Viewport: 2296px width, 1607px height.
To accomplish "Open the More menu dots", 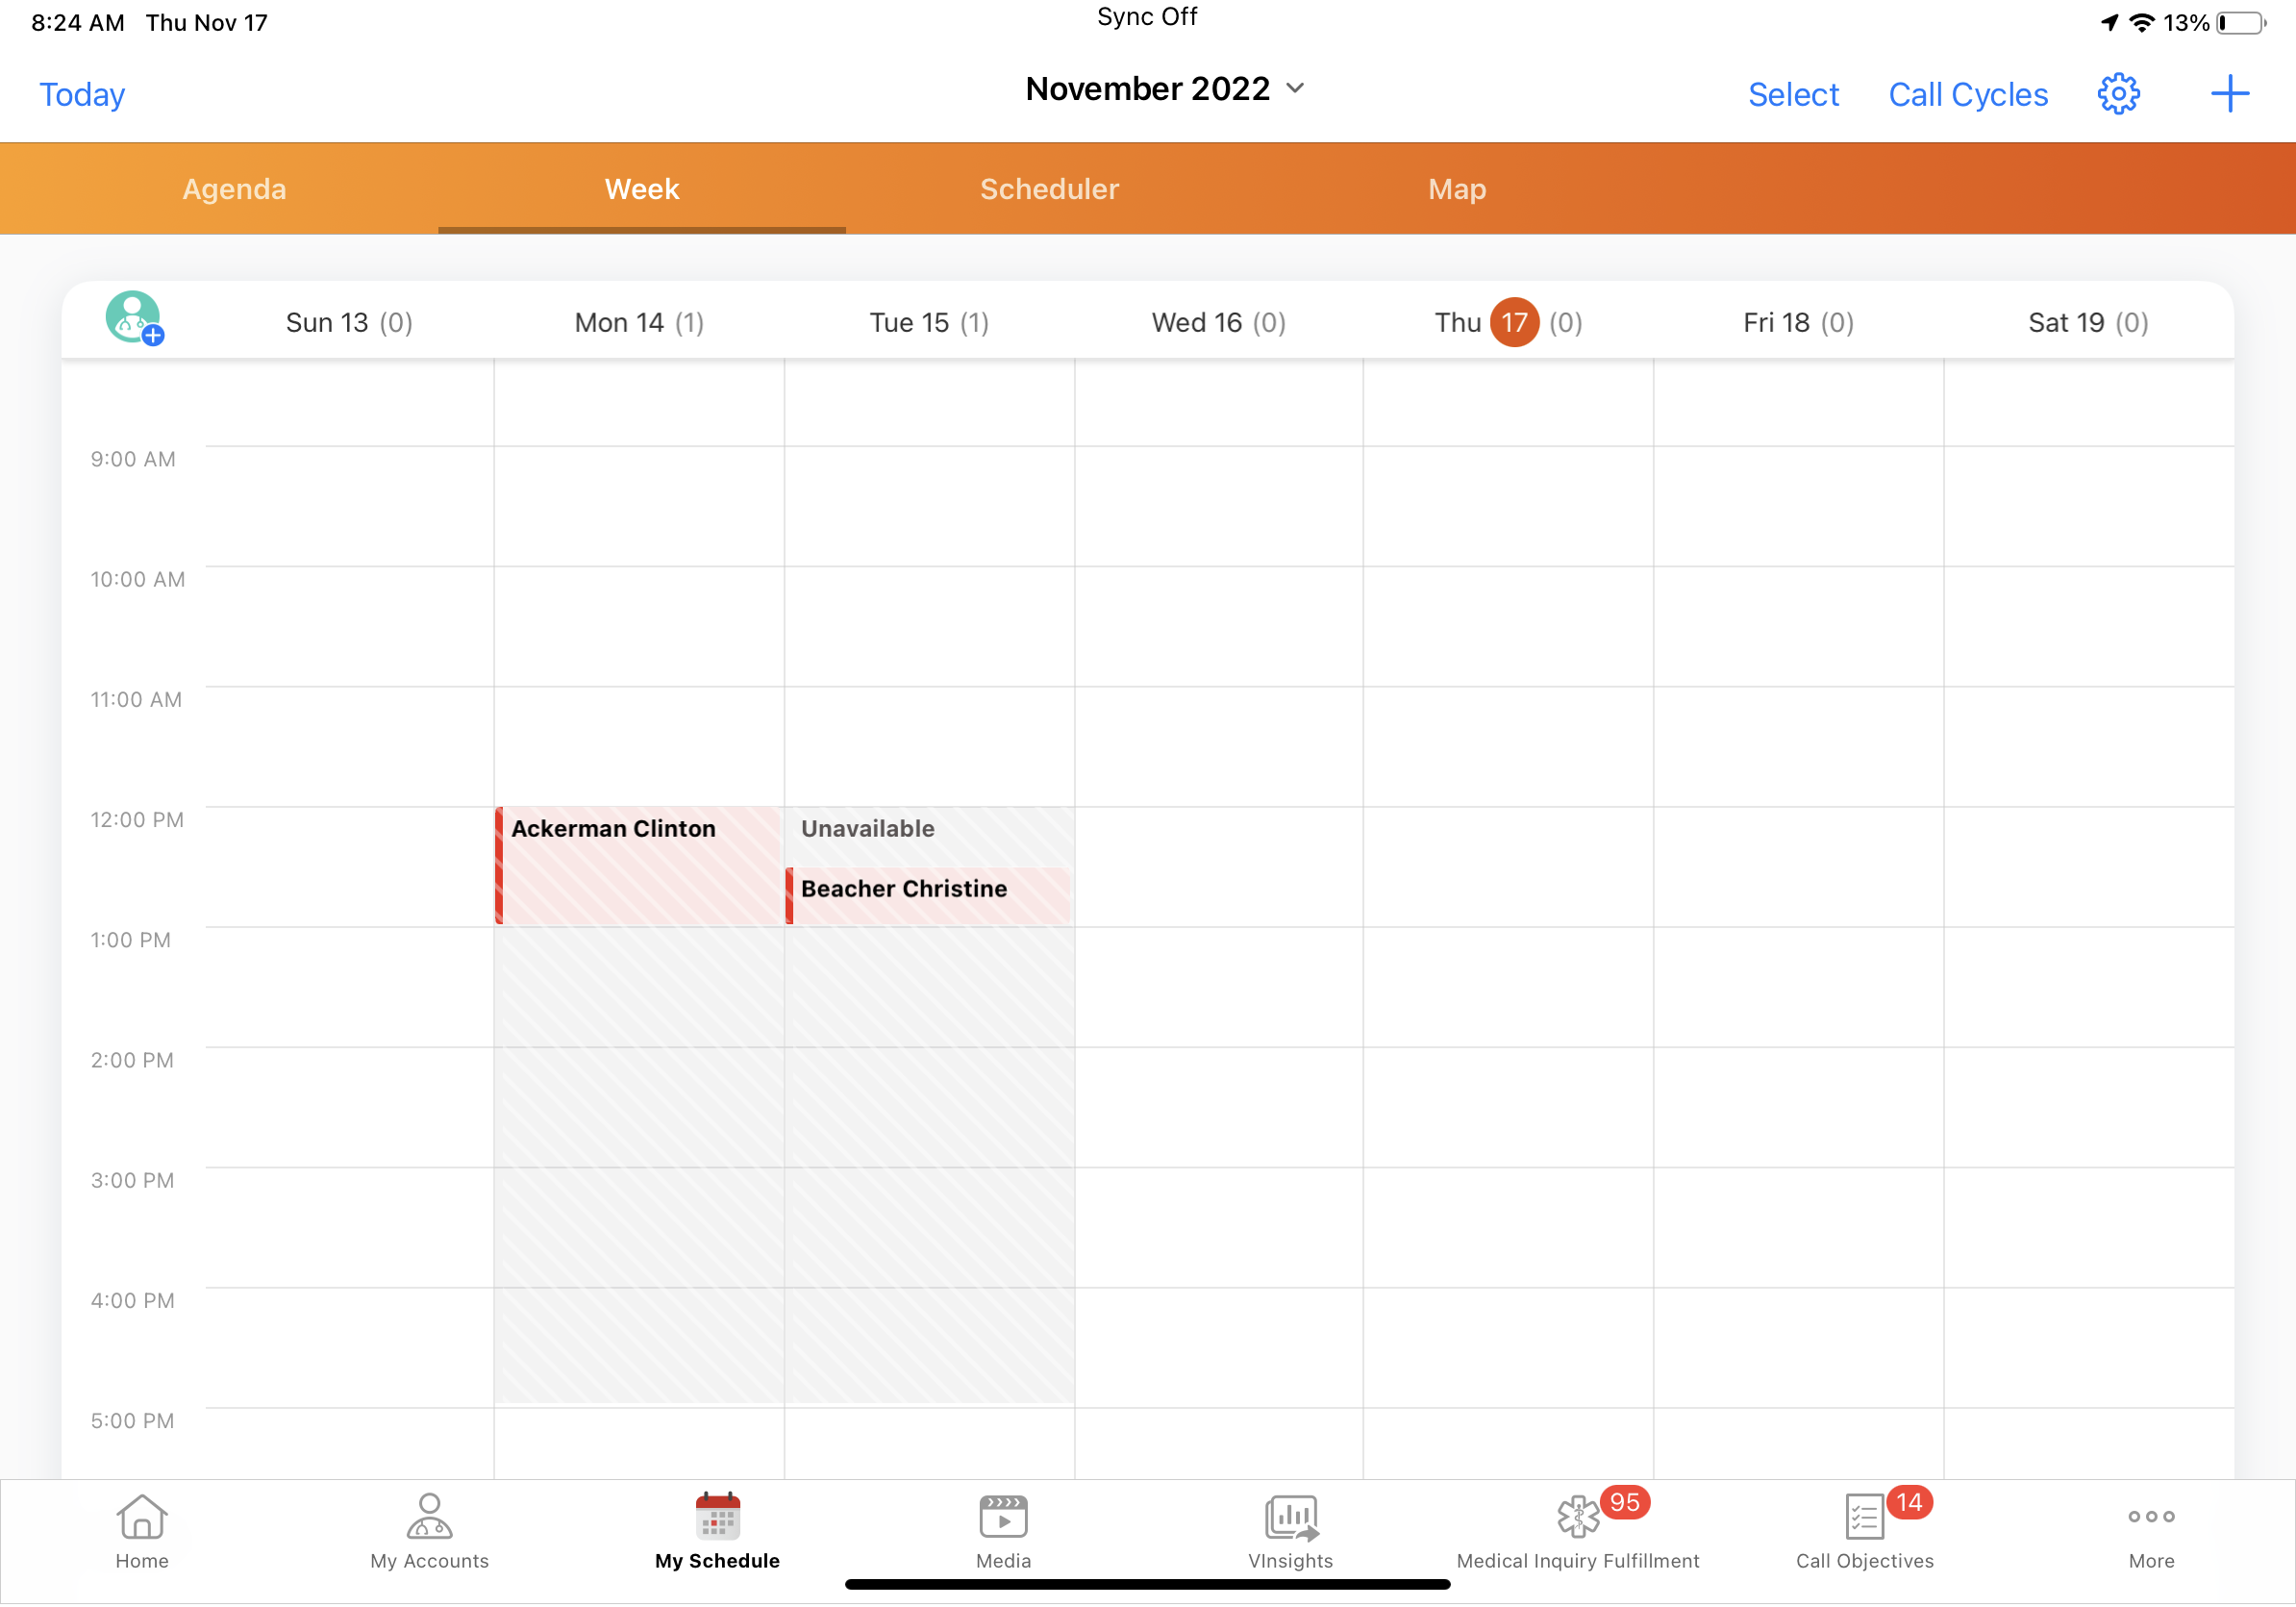I will click(2151, 1530).
